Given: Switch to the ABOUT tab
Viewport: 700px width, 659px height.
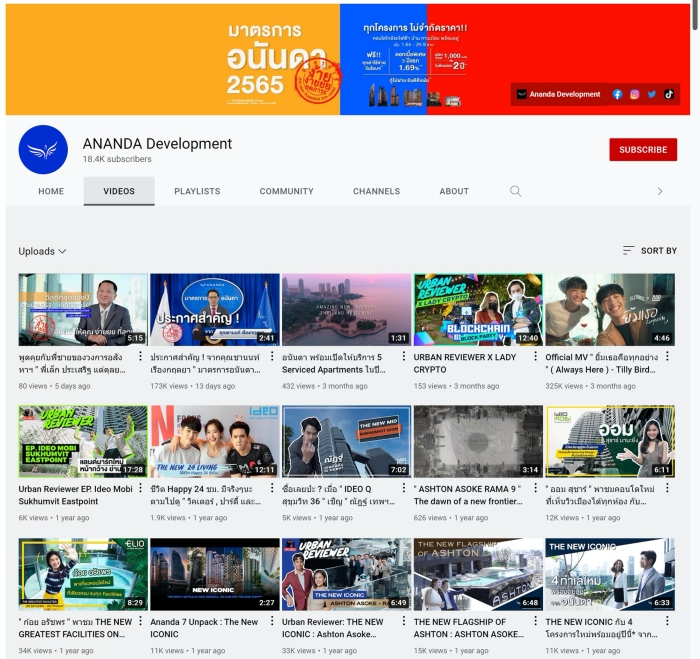Looking at the screenshot, I should pos(454,191).
